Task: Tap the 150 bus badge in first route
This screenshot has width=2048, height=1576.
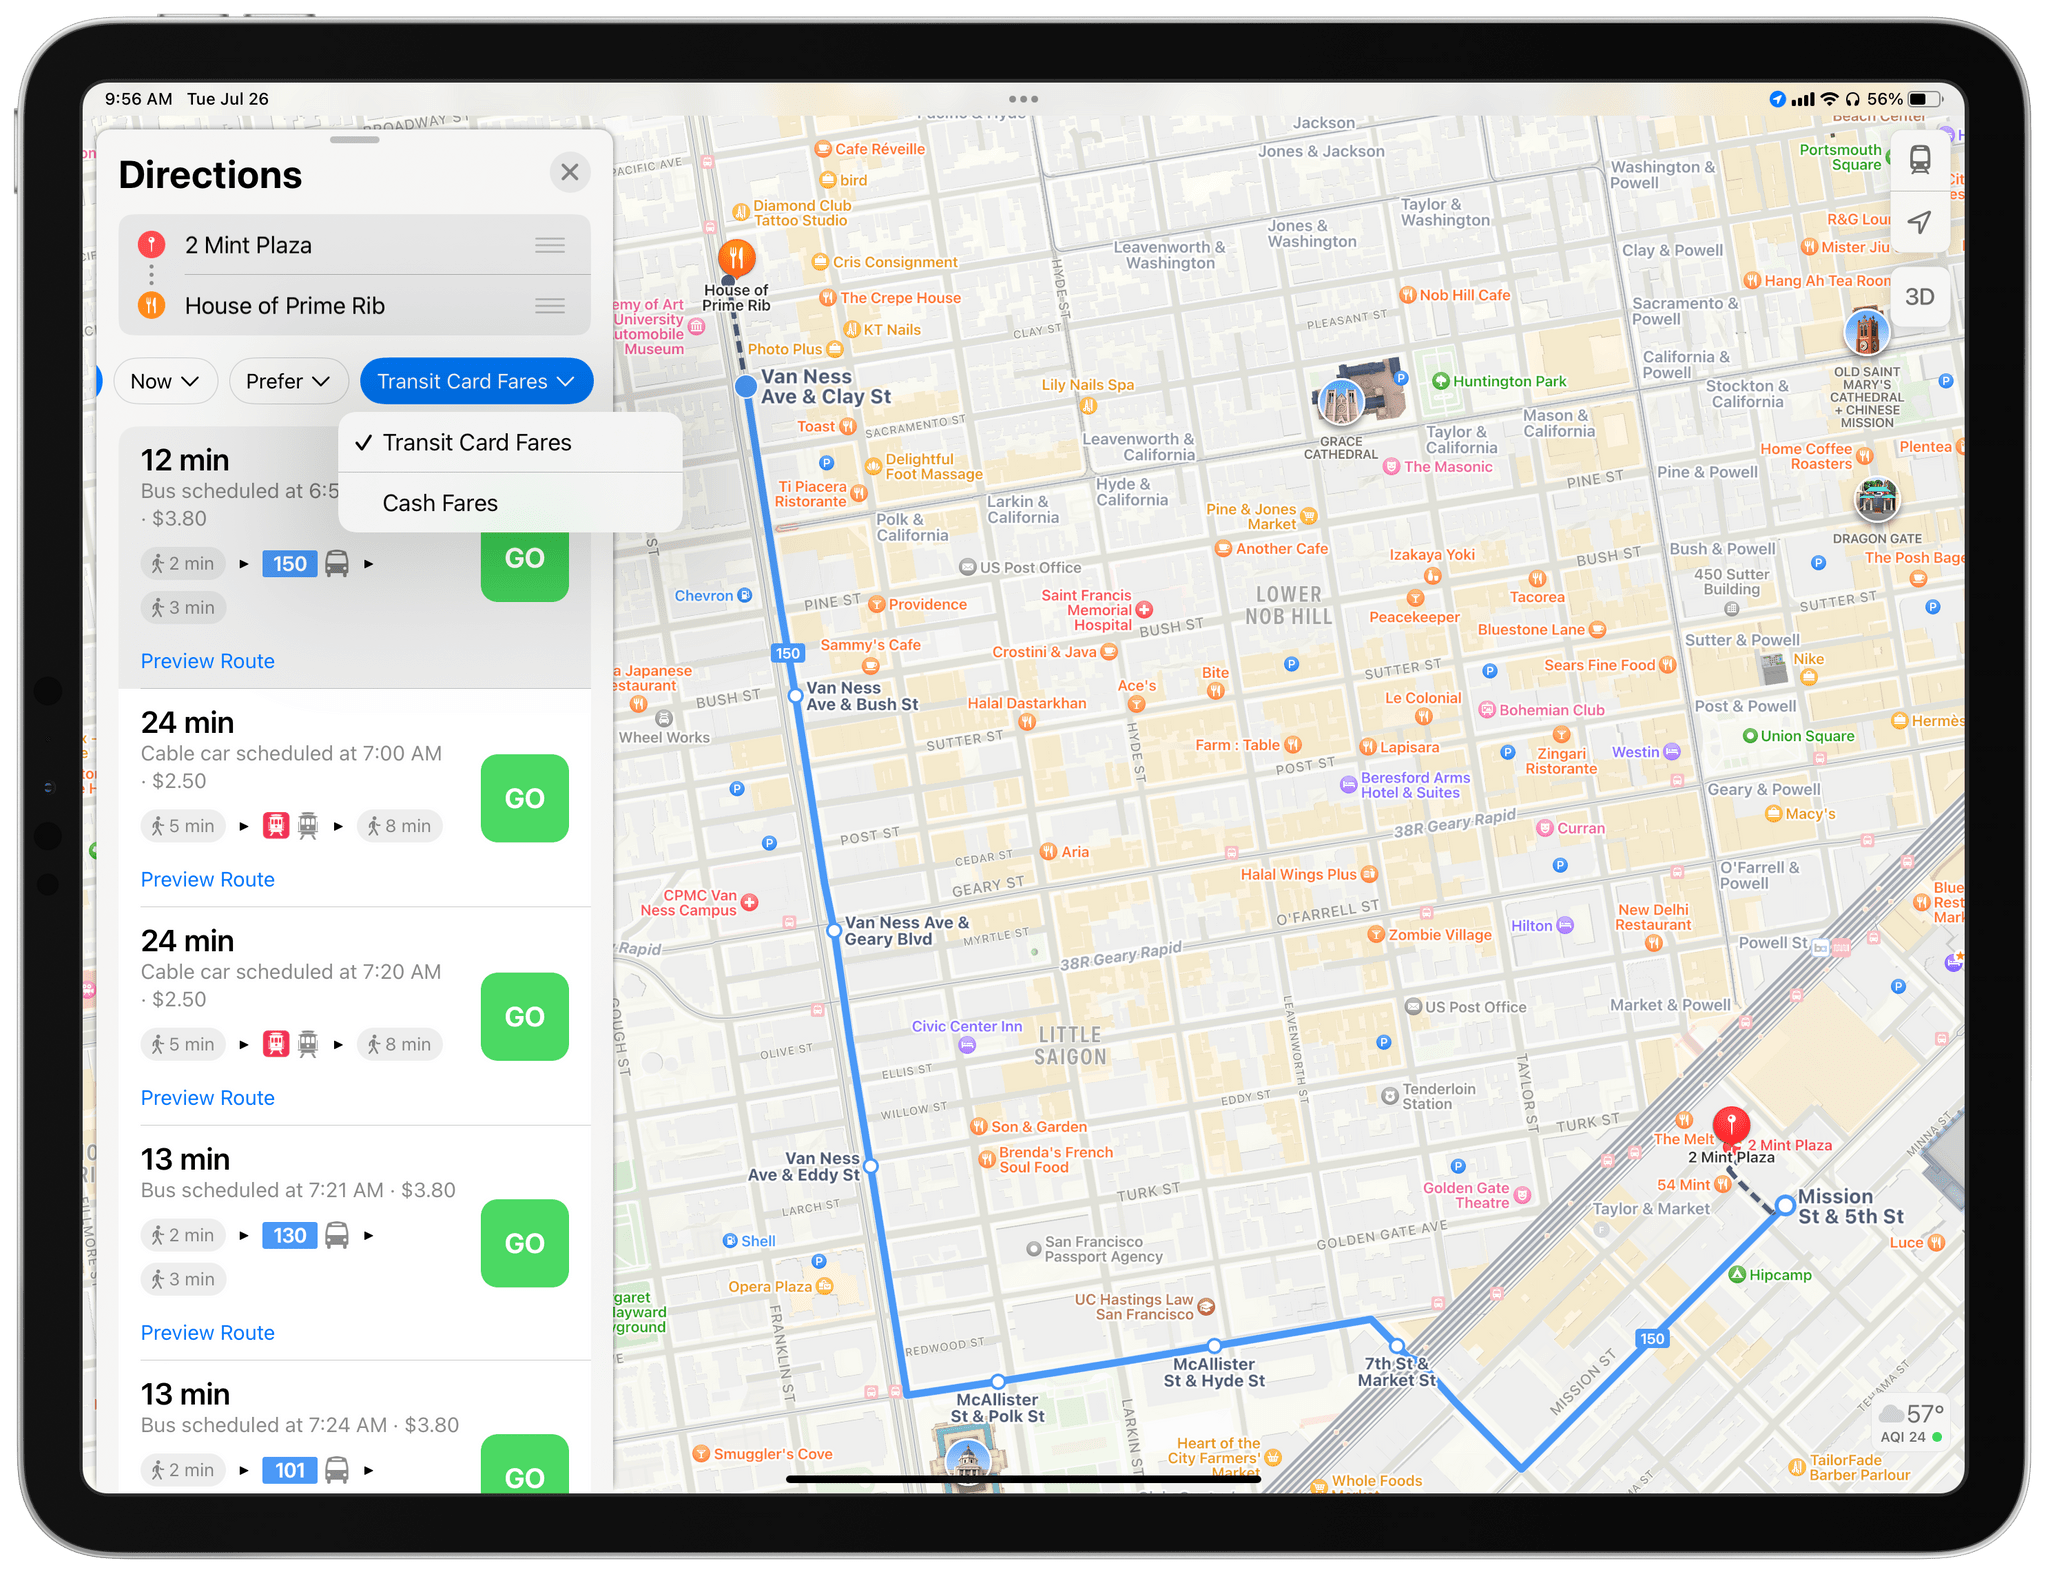Action: 290,564
